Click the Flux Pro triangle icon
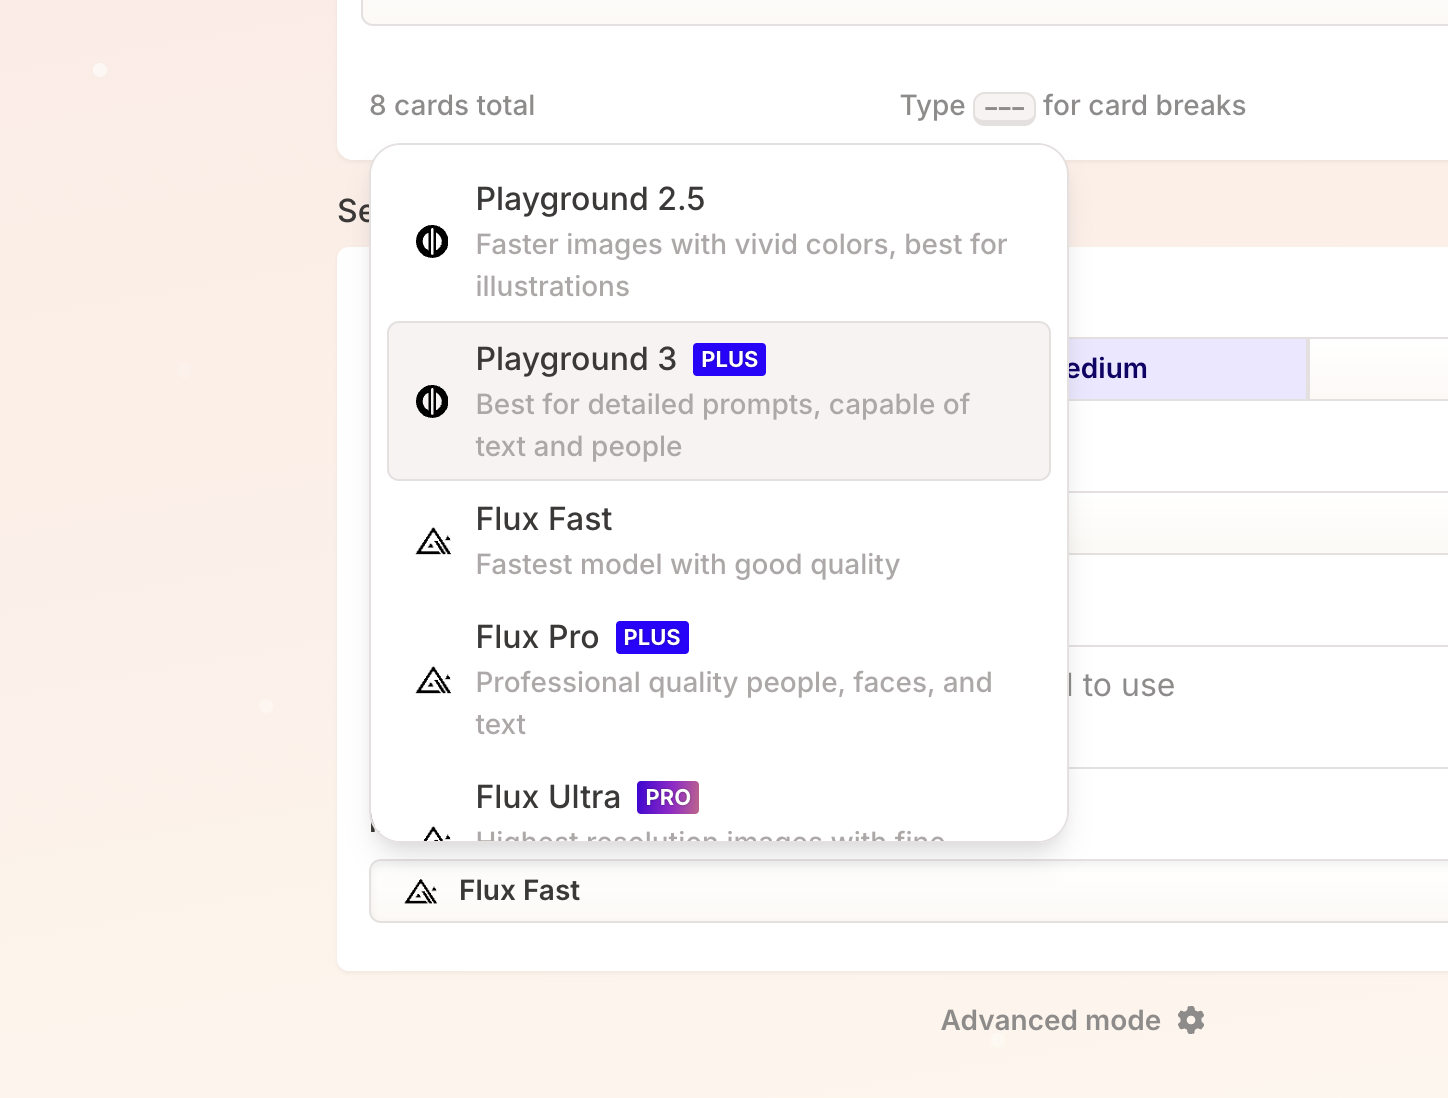The height and width of the screenshot is (1098, 1448). coord(433,682)
